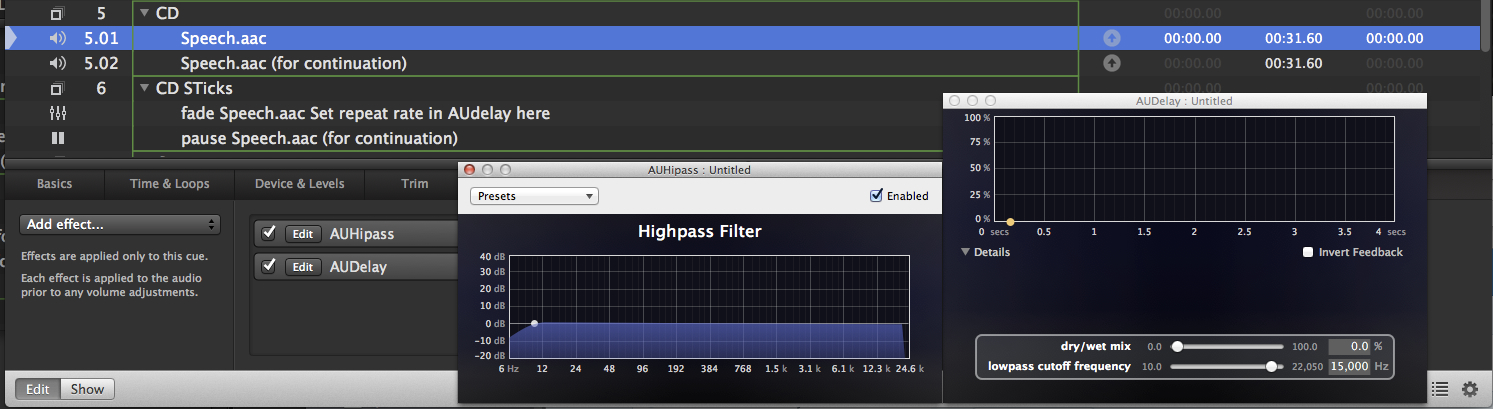
Task: Uncheck the AUDelay effect checkbox
Action: (x=268, y=267)
